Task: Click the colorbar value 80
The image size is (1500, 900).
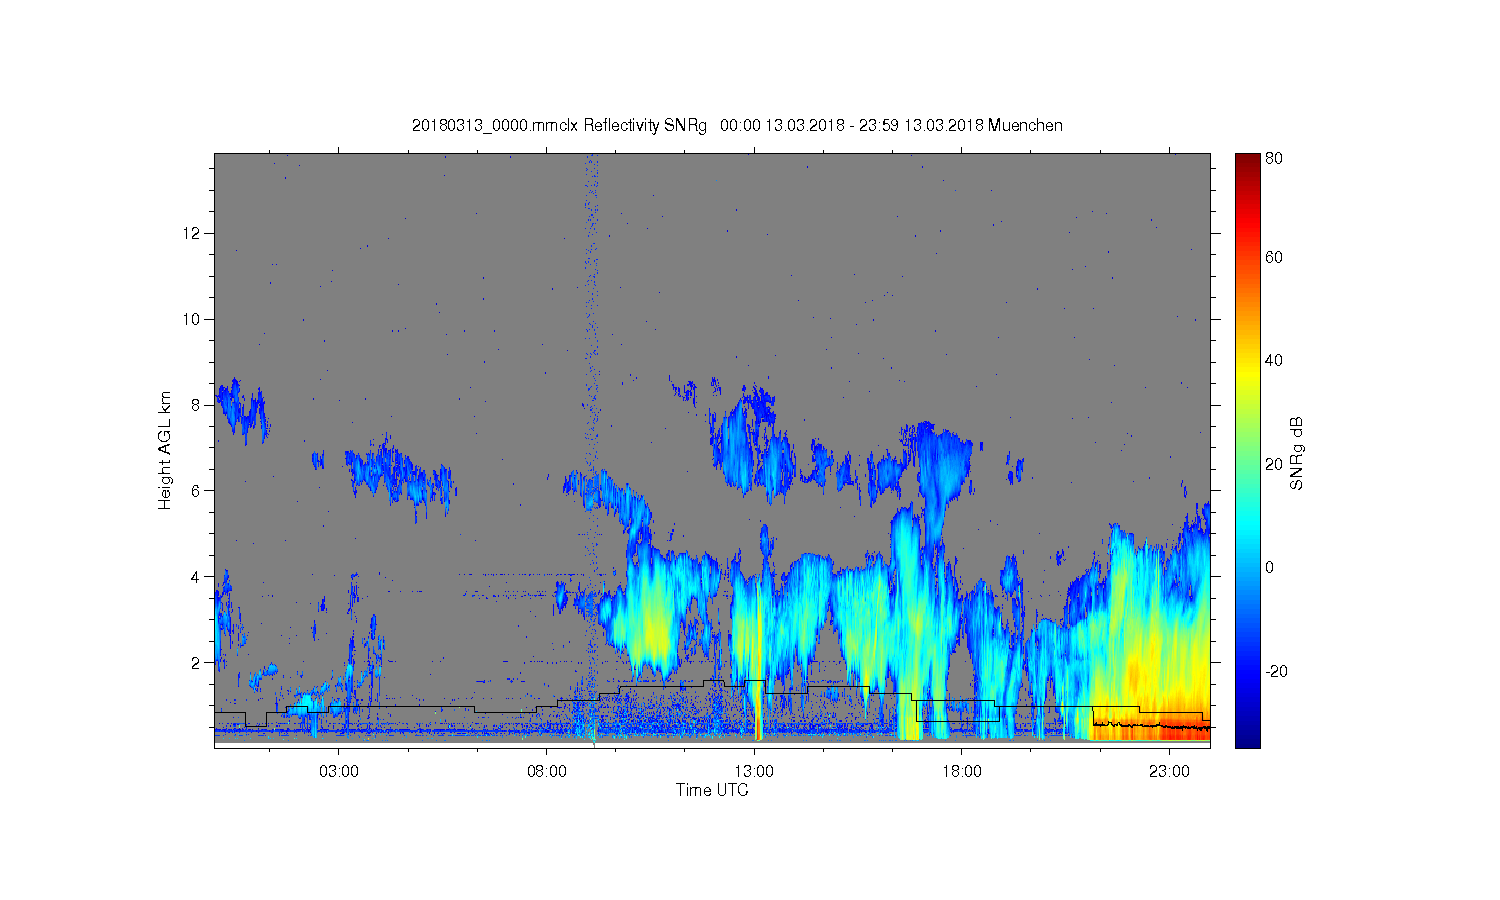Action: pyautogui.click(x=1274, y=158)
